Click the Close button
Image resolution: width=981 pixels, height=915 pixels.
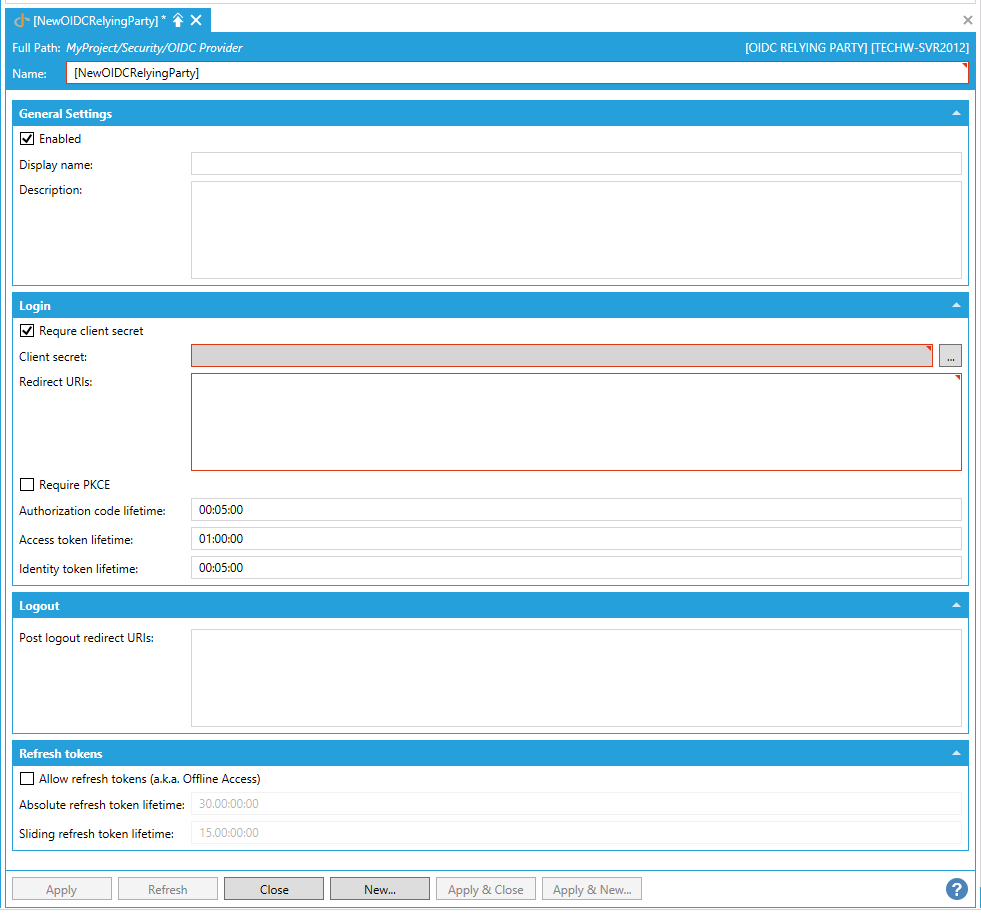pyautogui.click(x=274, y=889)
